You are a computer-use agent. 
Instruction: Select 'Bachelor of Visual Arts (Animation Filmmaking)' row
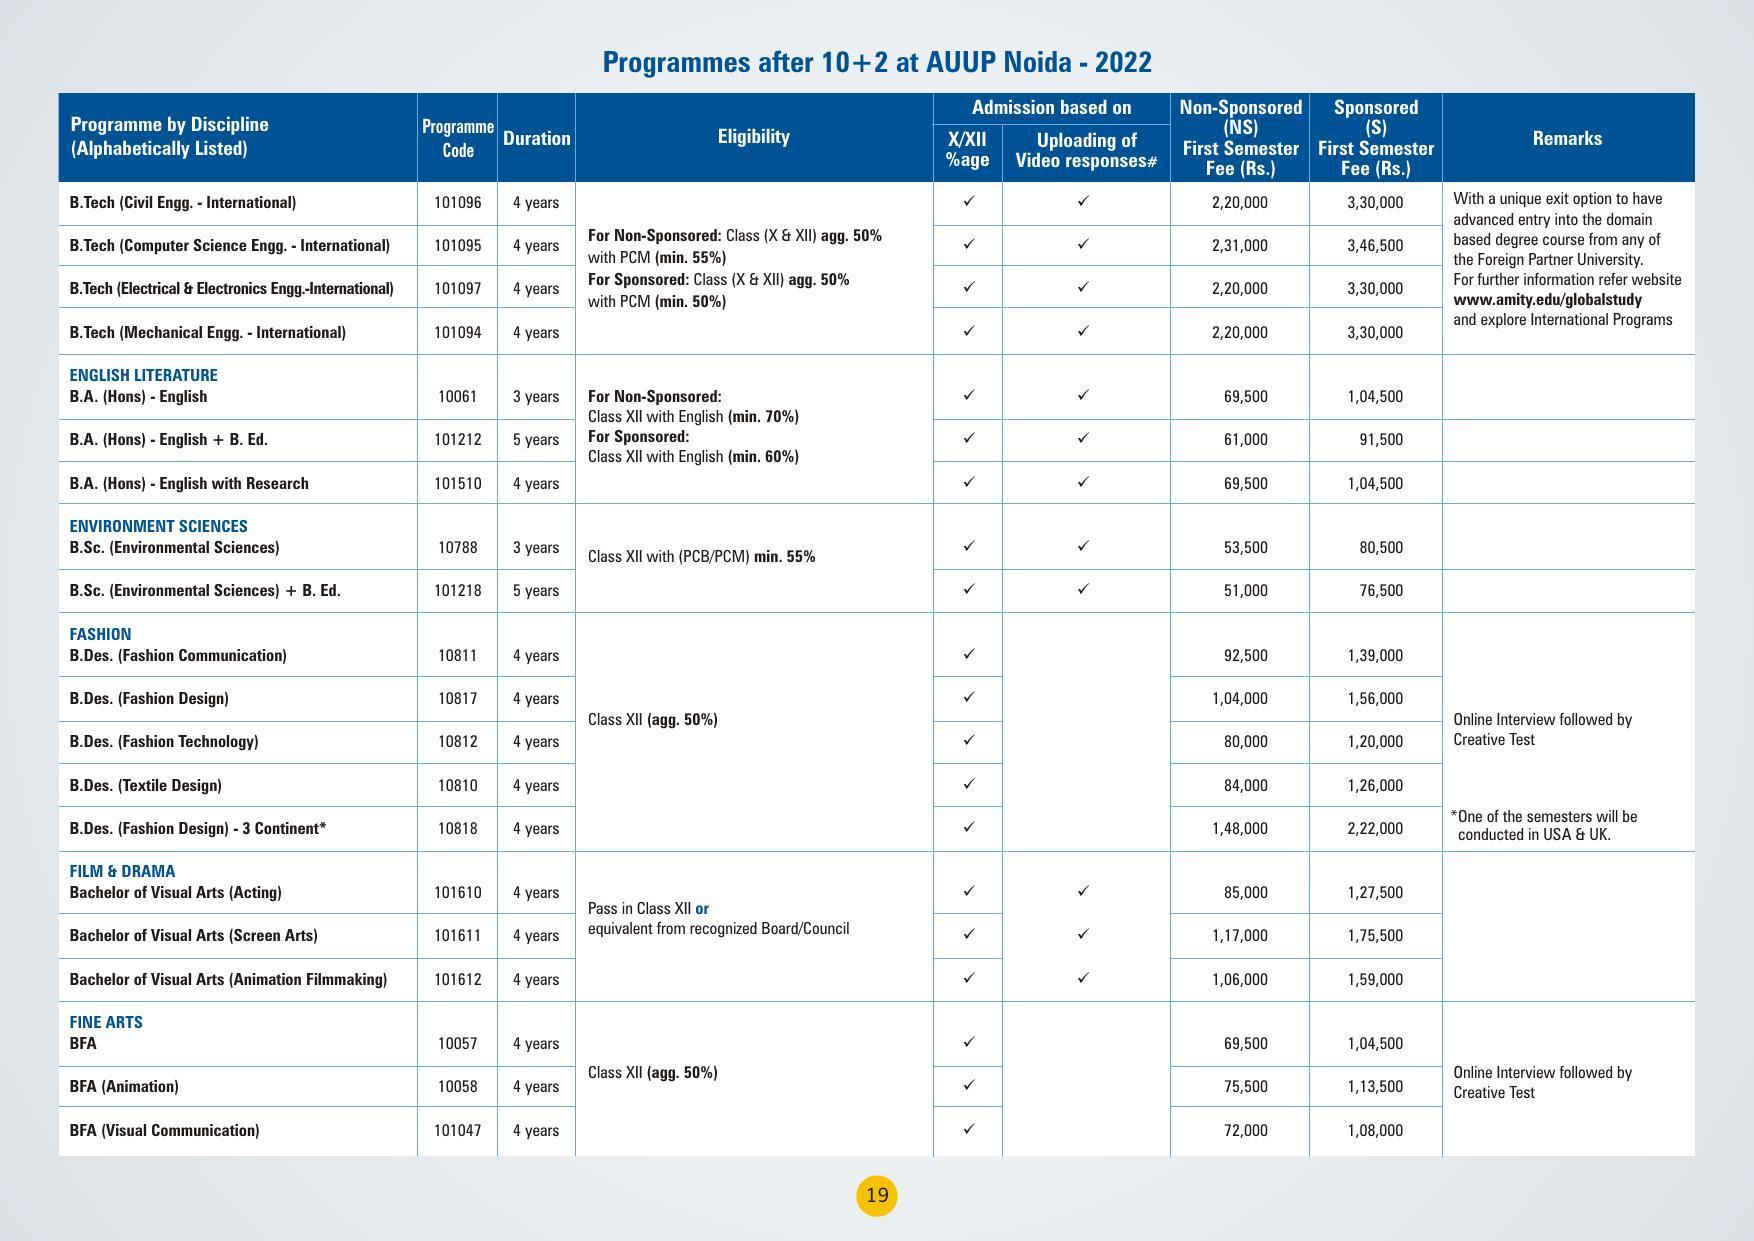[x=228, y=979]
